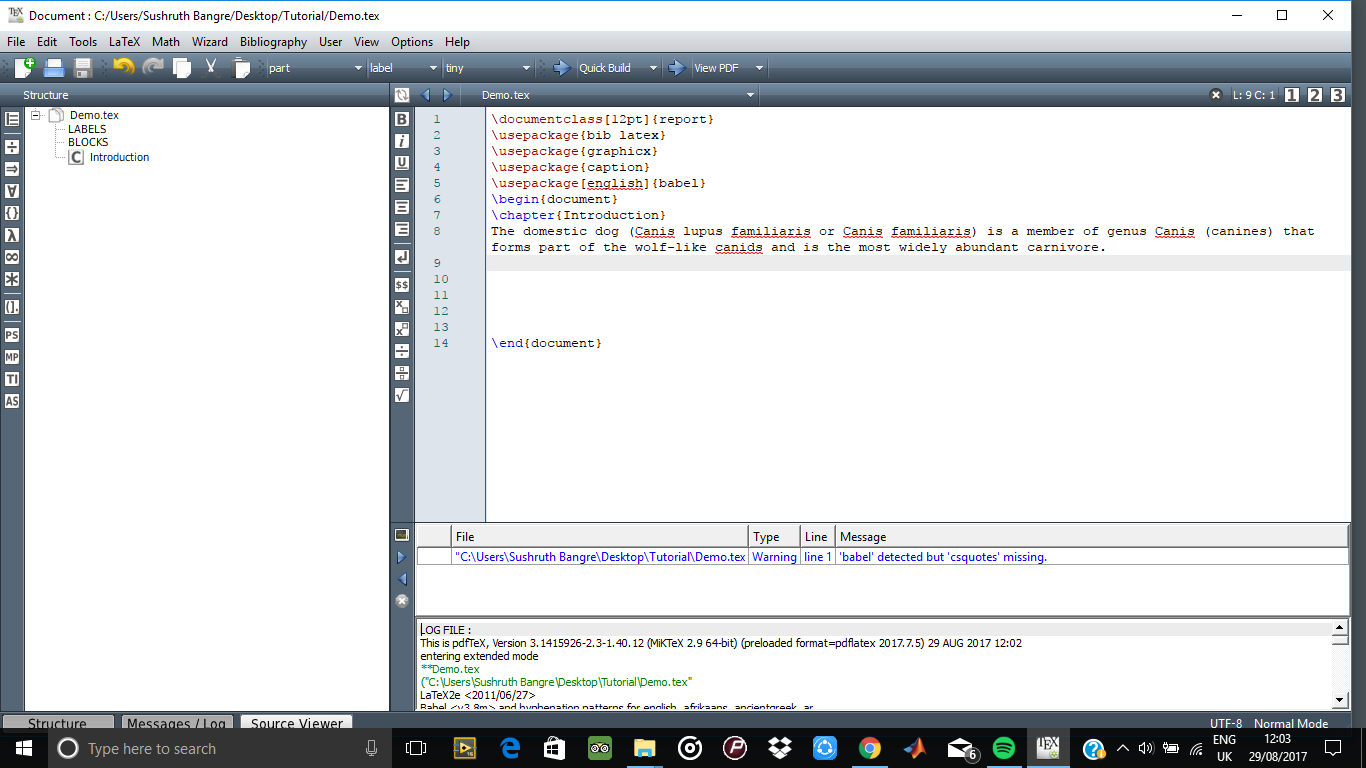
Task: Go to the previous LaTeX error
Action: click(x=402, y=579)
